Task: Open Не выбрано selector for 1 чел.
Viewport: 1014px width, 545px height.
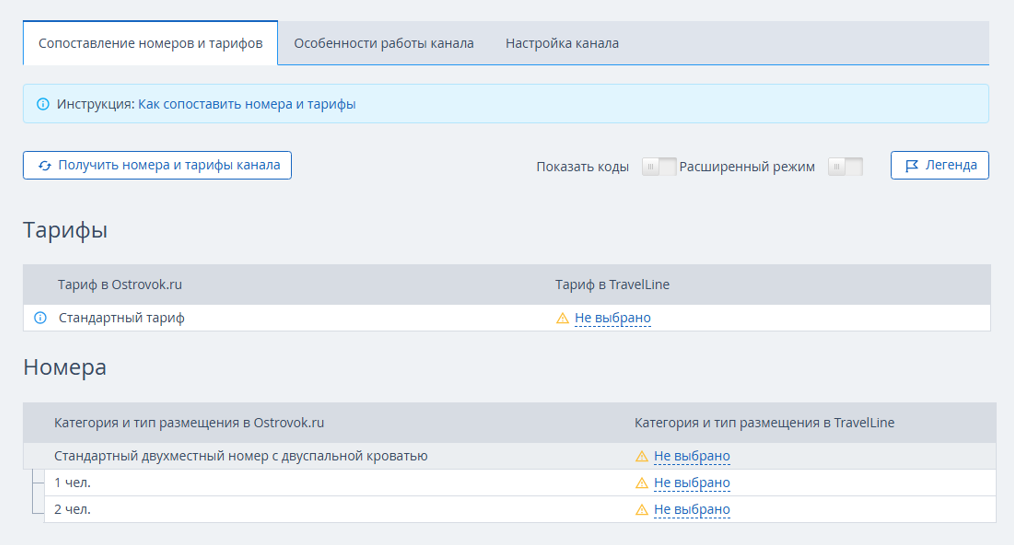Action: [x=692, y=483]
